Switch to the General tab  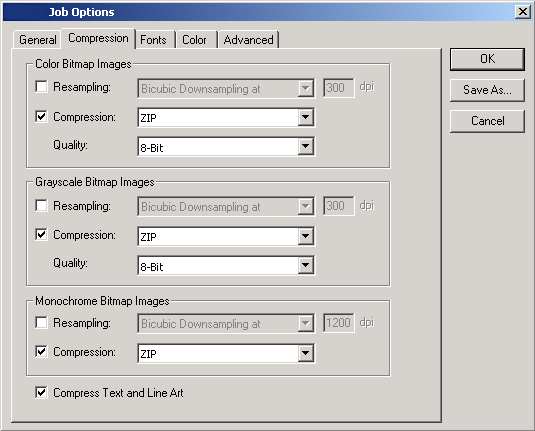point(37,40)
